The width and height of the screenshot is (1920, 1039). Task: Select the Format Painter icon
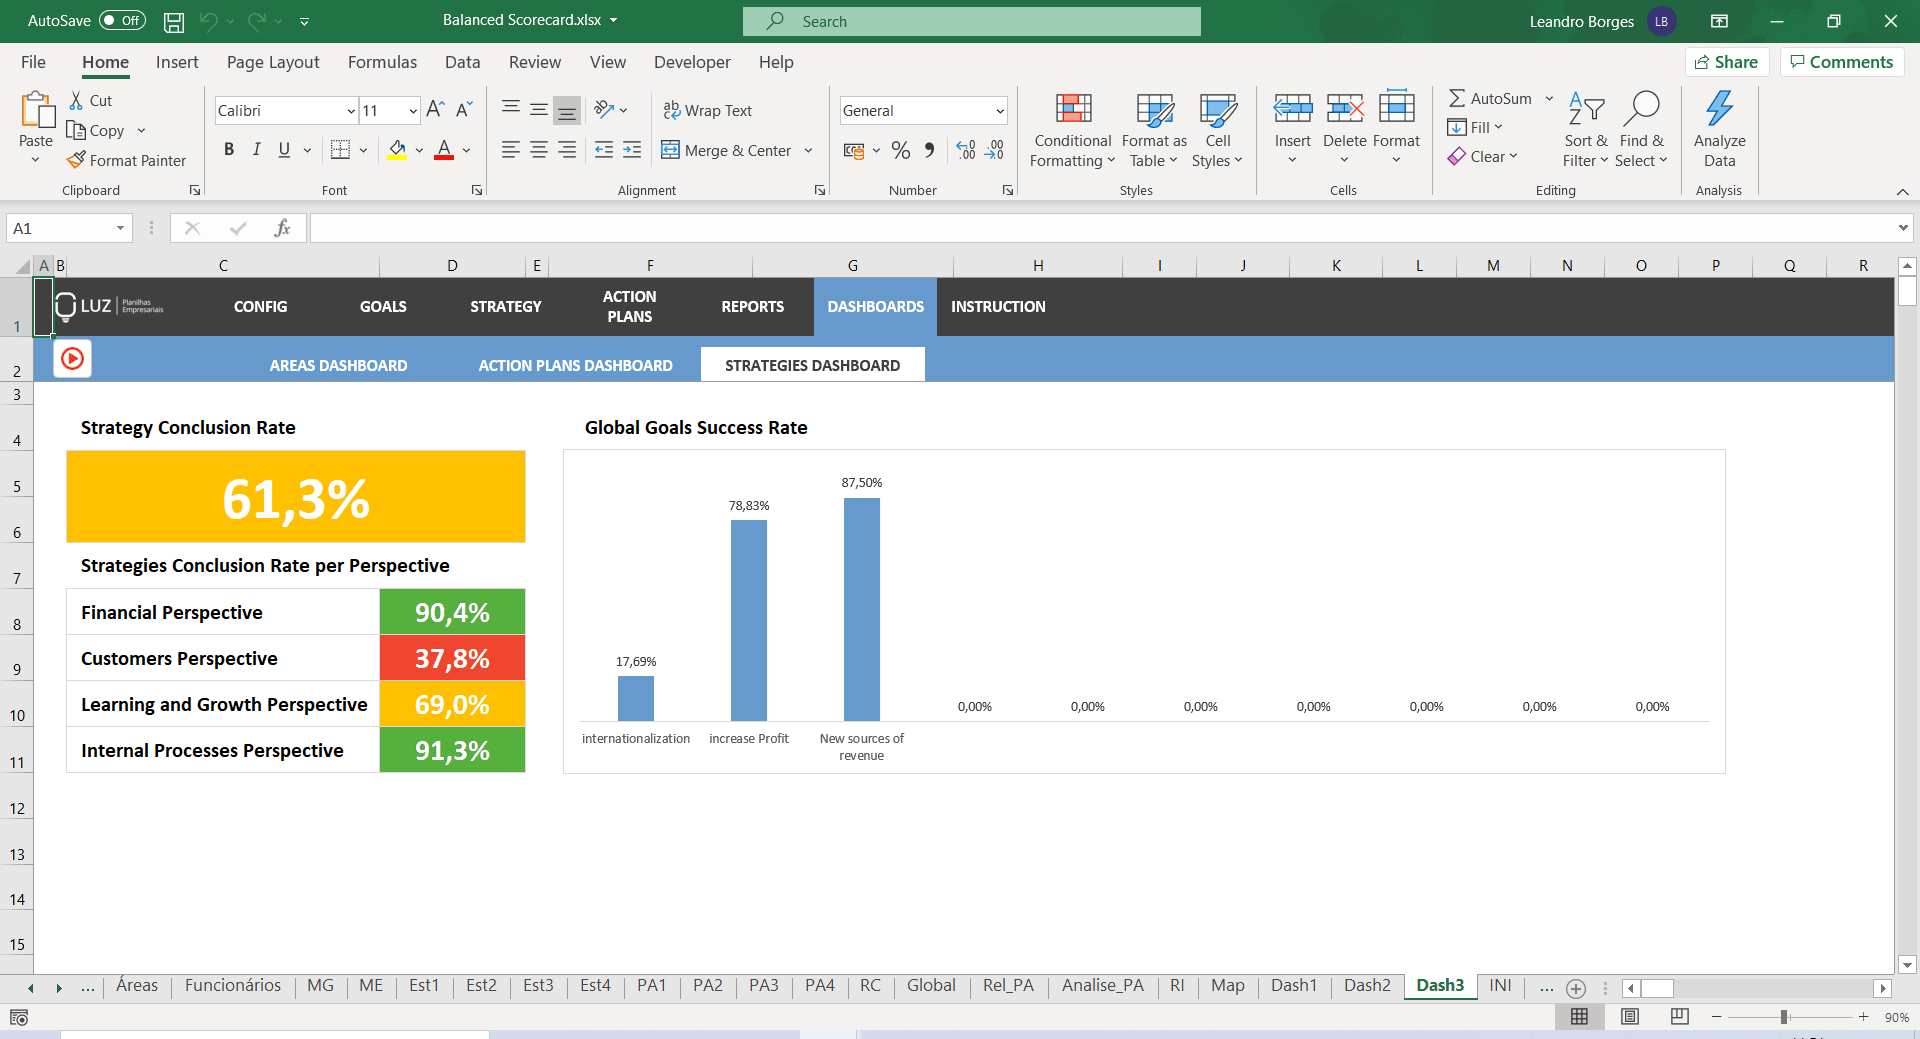pyautogui.click(x=127, y=160)
